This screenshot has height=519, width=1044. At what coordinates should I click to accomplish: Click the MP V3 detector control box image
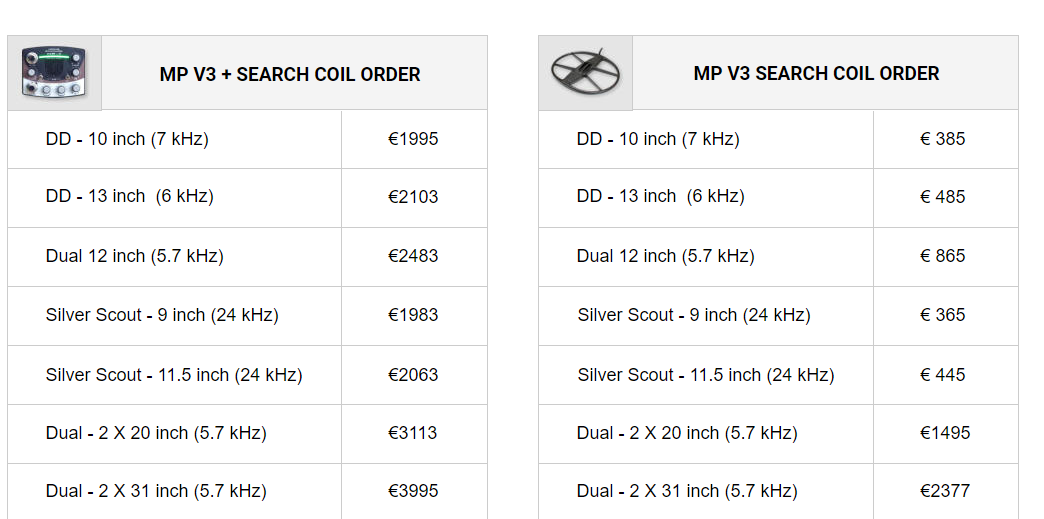point(54,74)
